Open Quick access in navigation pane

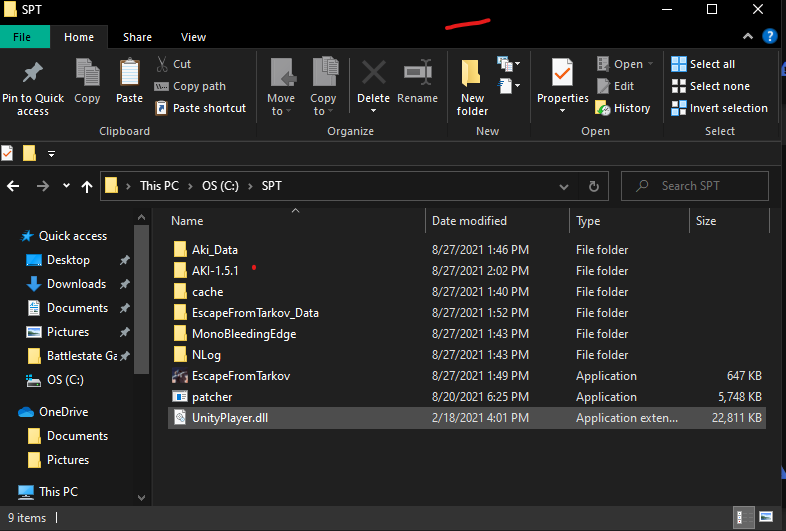point(73,236)
